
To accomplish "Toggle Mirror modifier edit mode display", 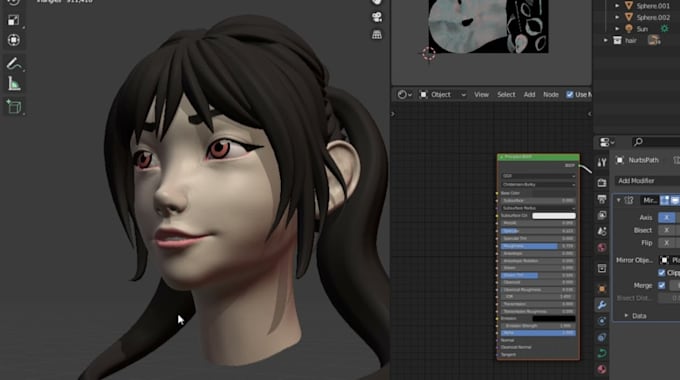I will tap(665, 200).
